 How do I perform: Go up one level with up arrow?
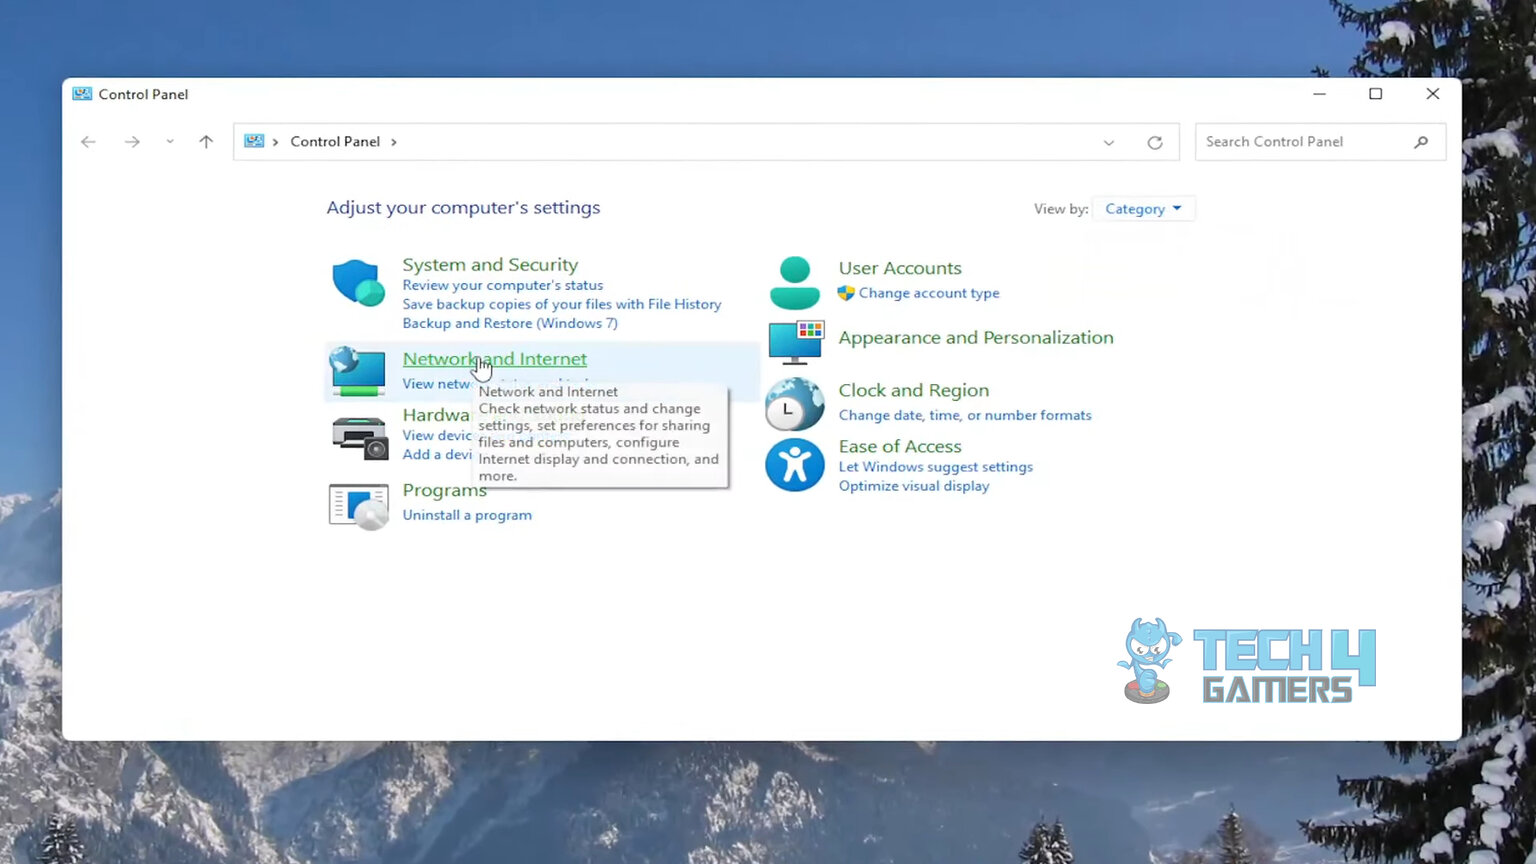[x=206, y=142]
